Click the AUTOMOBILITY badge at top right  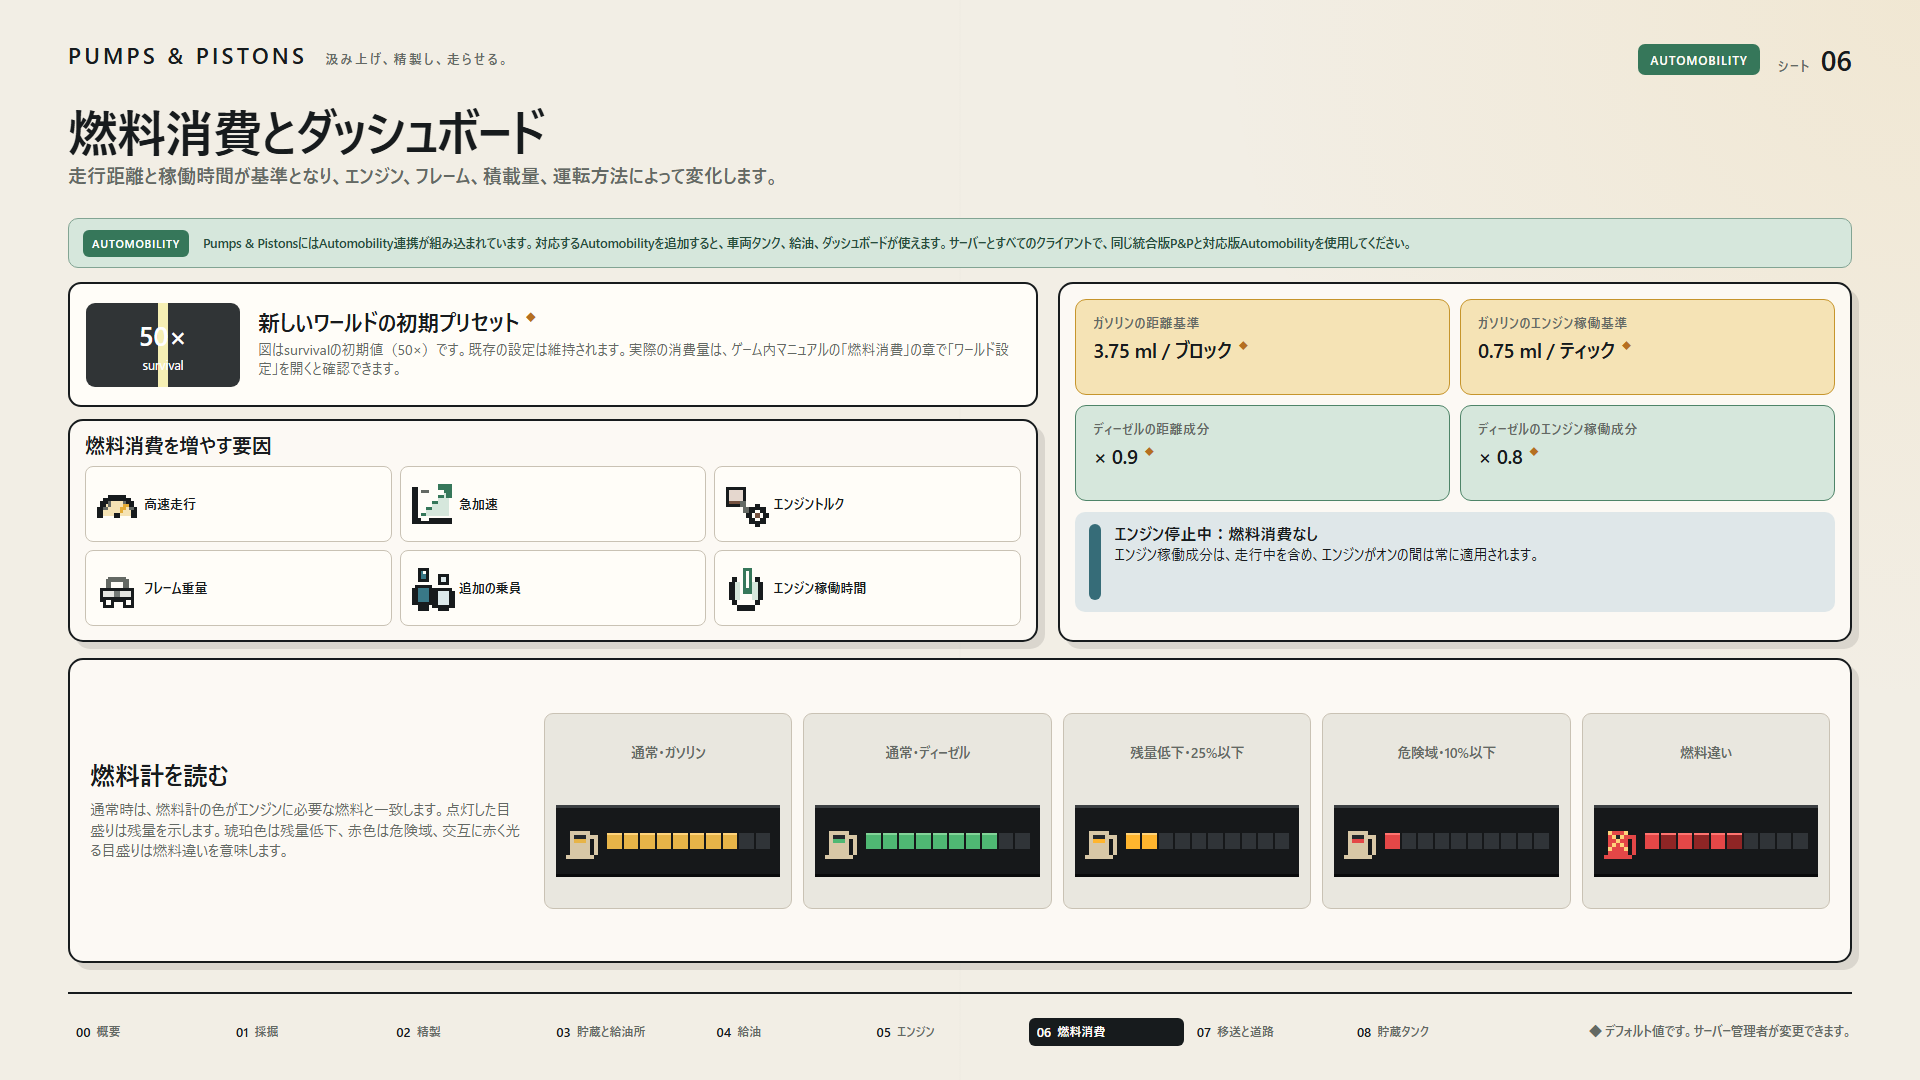(1698, 60)
